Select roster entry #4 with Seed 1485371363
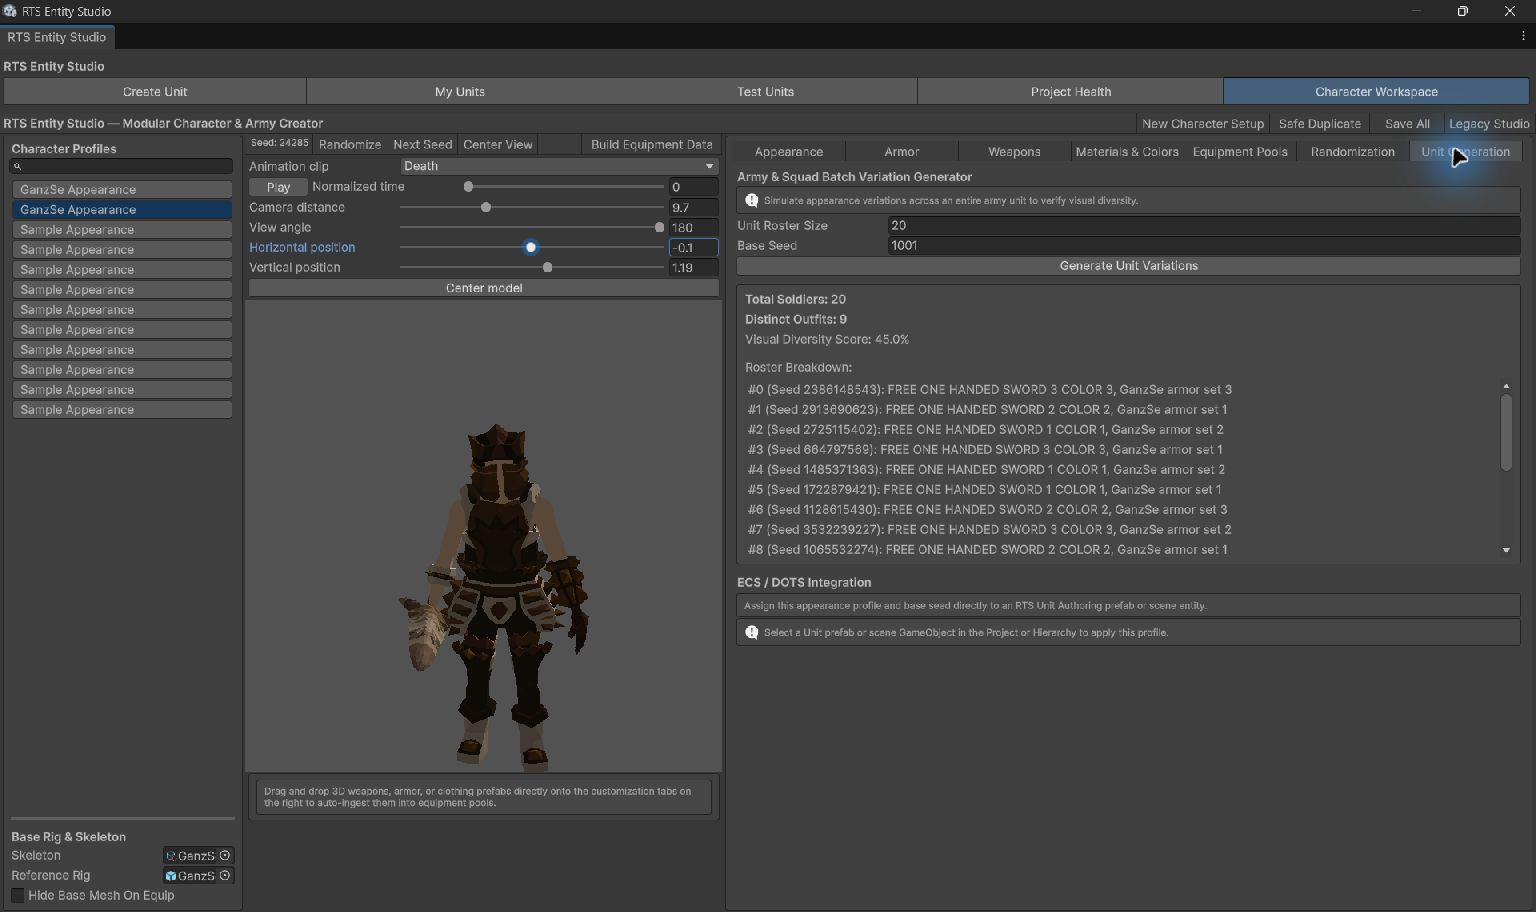The width and height of the screenshot is (1536, 912). (x=986, y=469)
